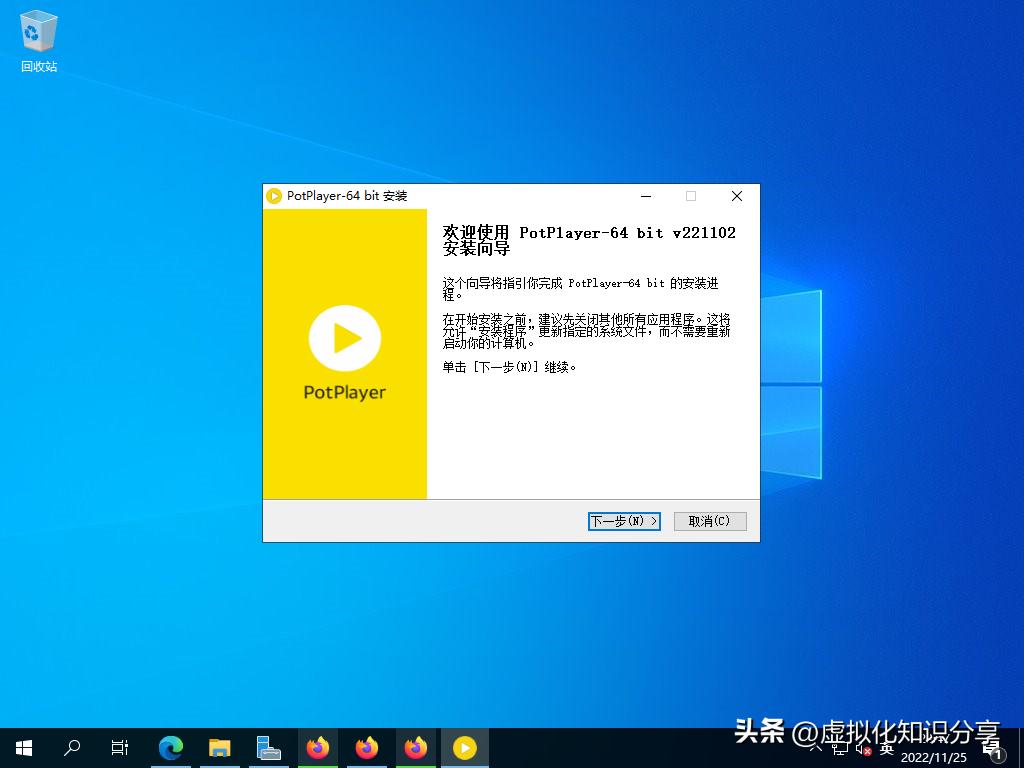
Task: Switch the input method from 英
Action: coord(888,749)
